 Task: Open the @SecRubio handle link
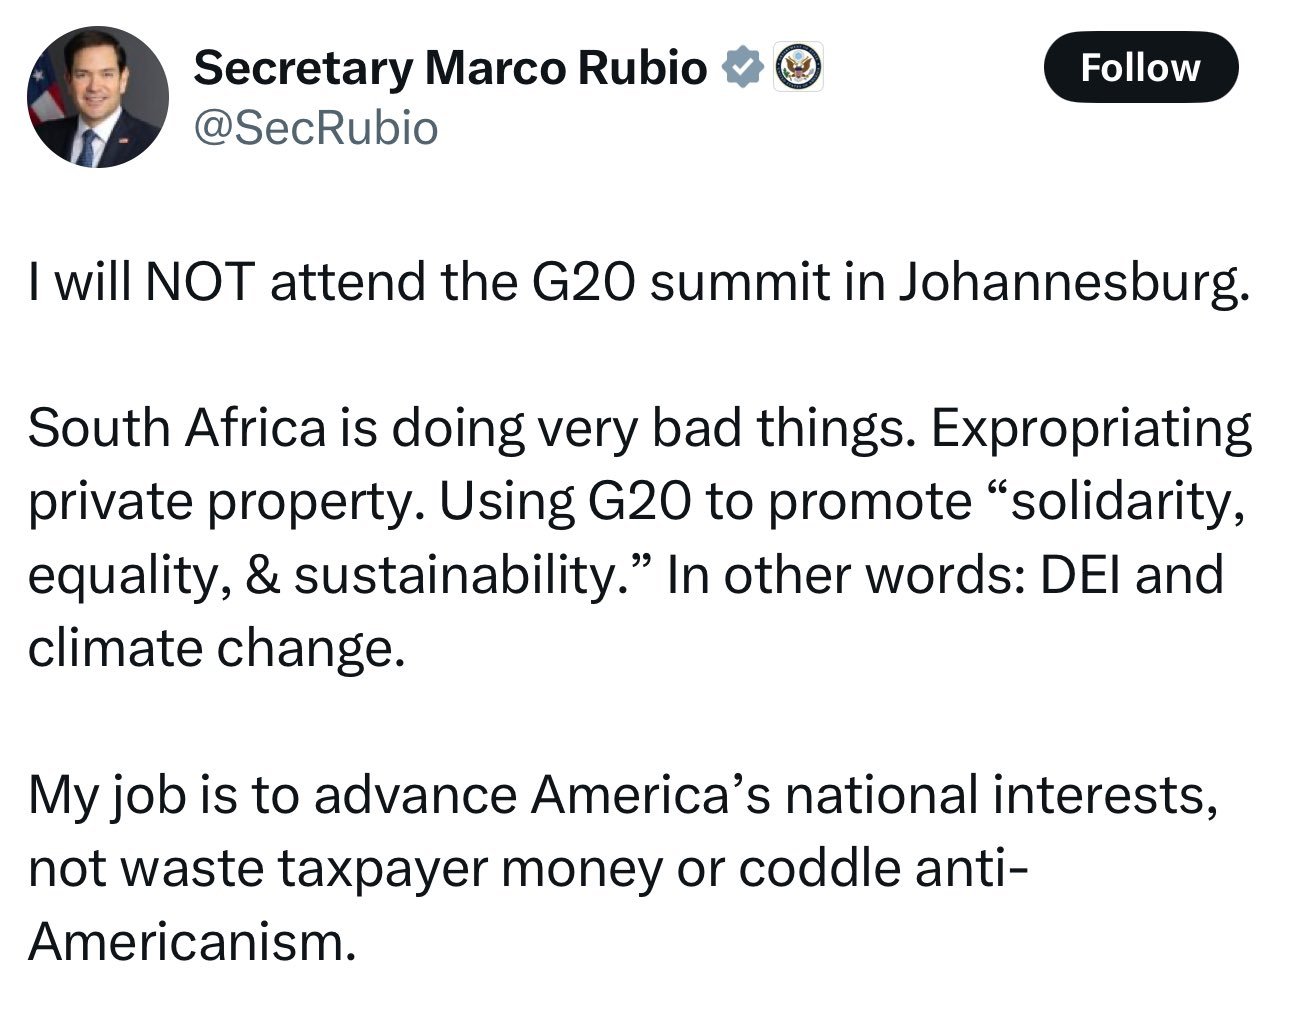(x=315, y=128)
